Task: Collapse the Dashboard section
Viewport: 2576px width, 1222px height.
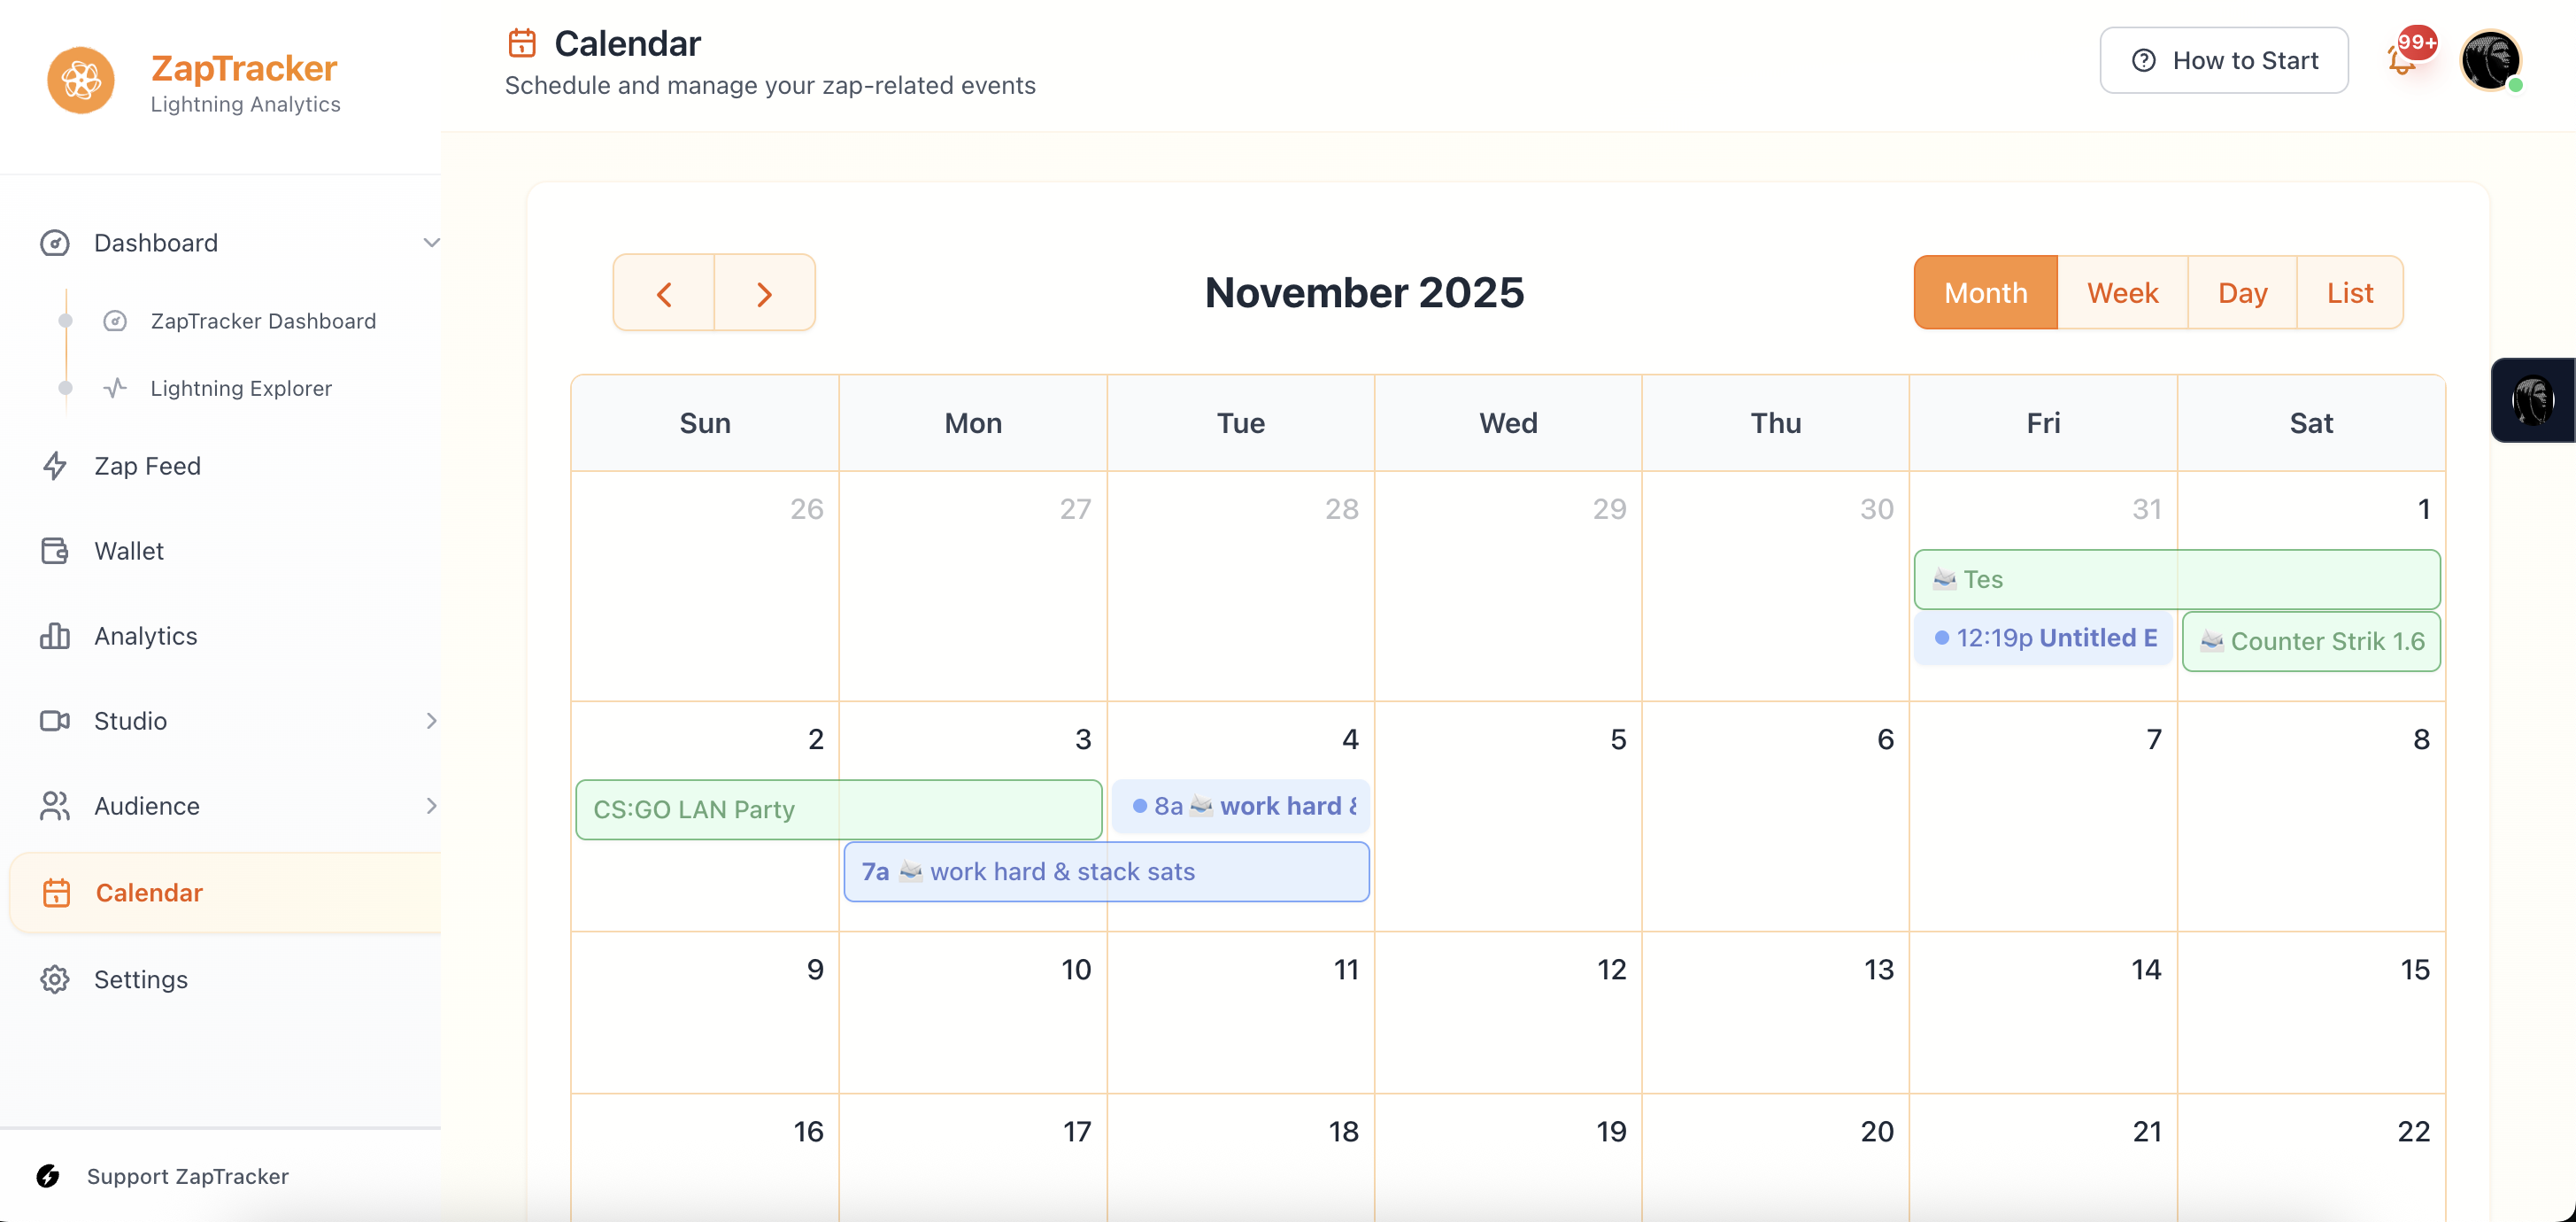Action: click(430, 242)
